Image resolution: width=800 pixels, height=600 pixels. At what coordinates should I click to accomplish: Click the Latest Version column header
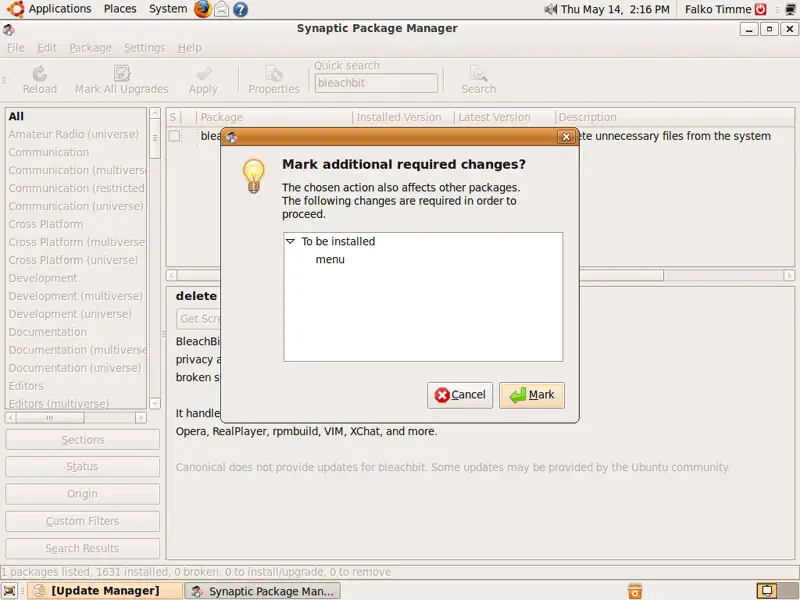504,117
